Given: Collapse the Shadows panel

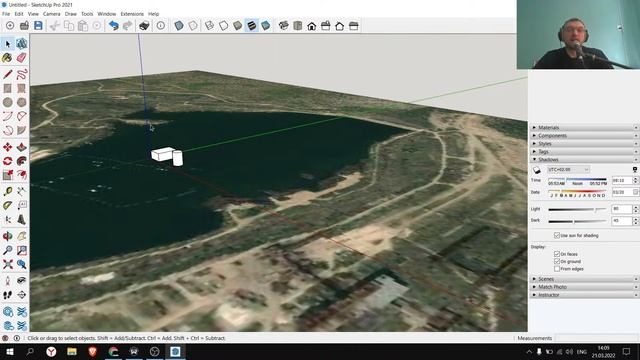Looking at the screenshot, I should pyautogui.click(x=584, y=160).
